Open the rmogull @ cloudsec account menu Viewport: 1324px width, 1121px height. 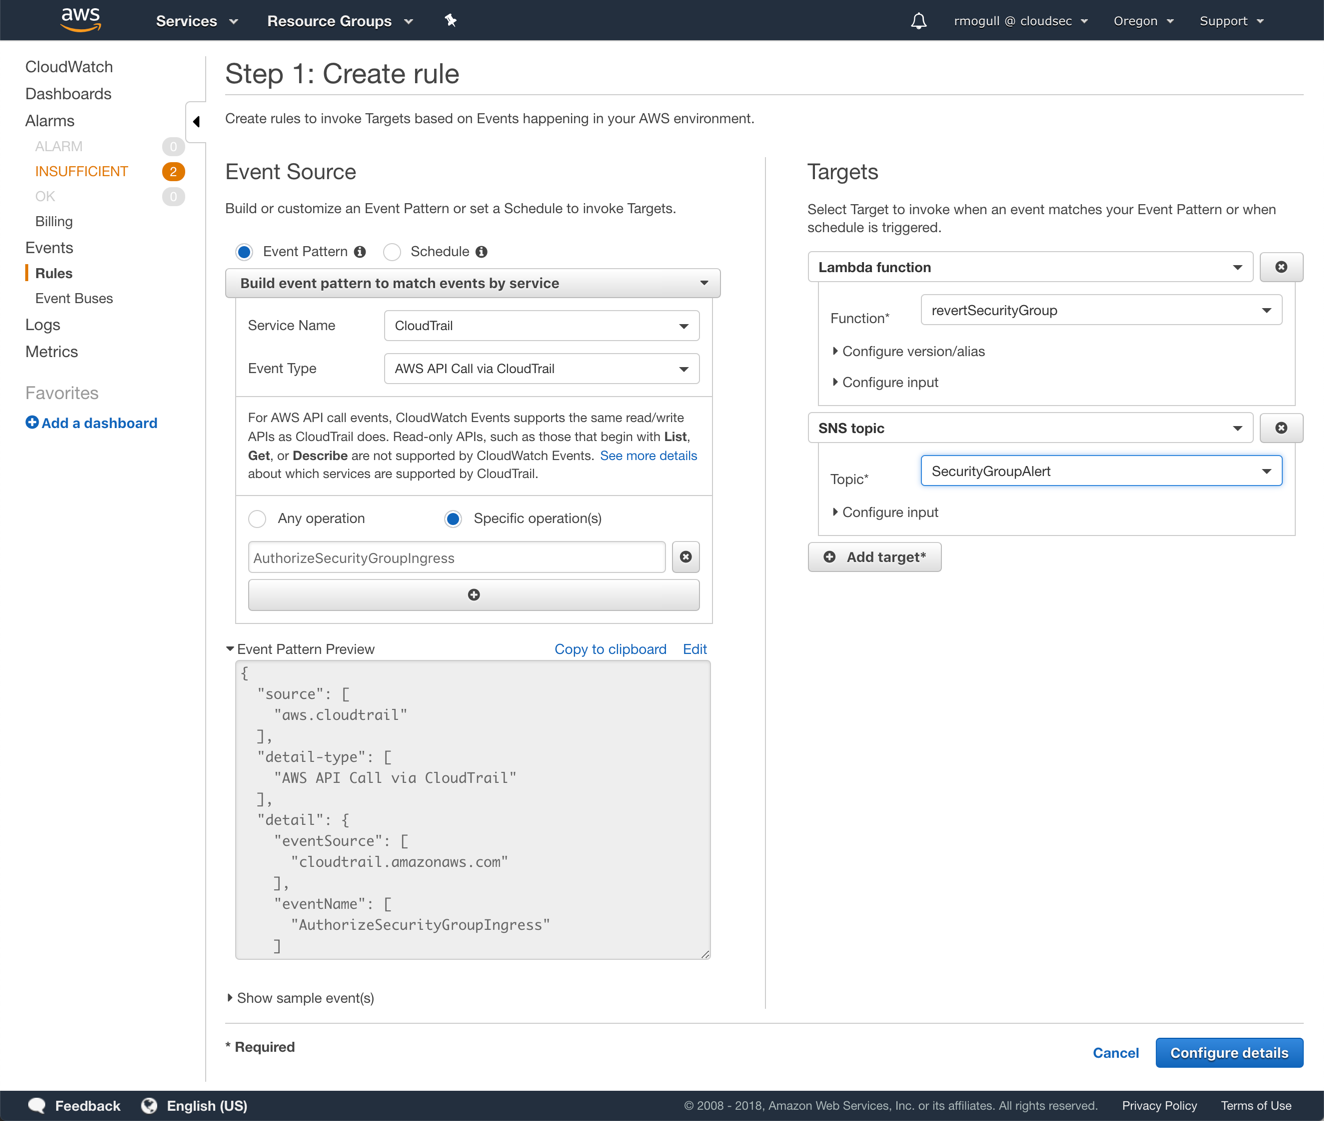pyautogui.click(x=1021, y=21)
